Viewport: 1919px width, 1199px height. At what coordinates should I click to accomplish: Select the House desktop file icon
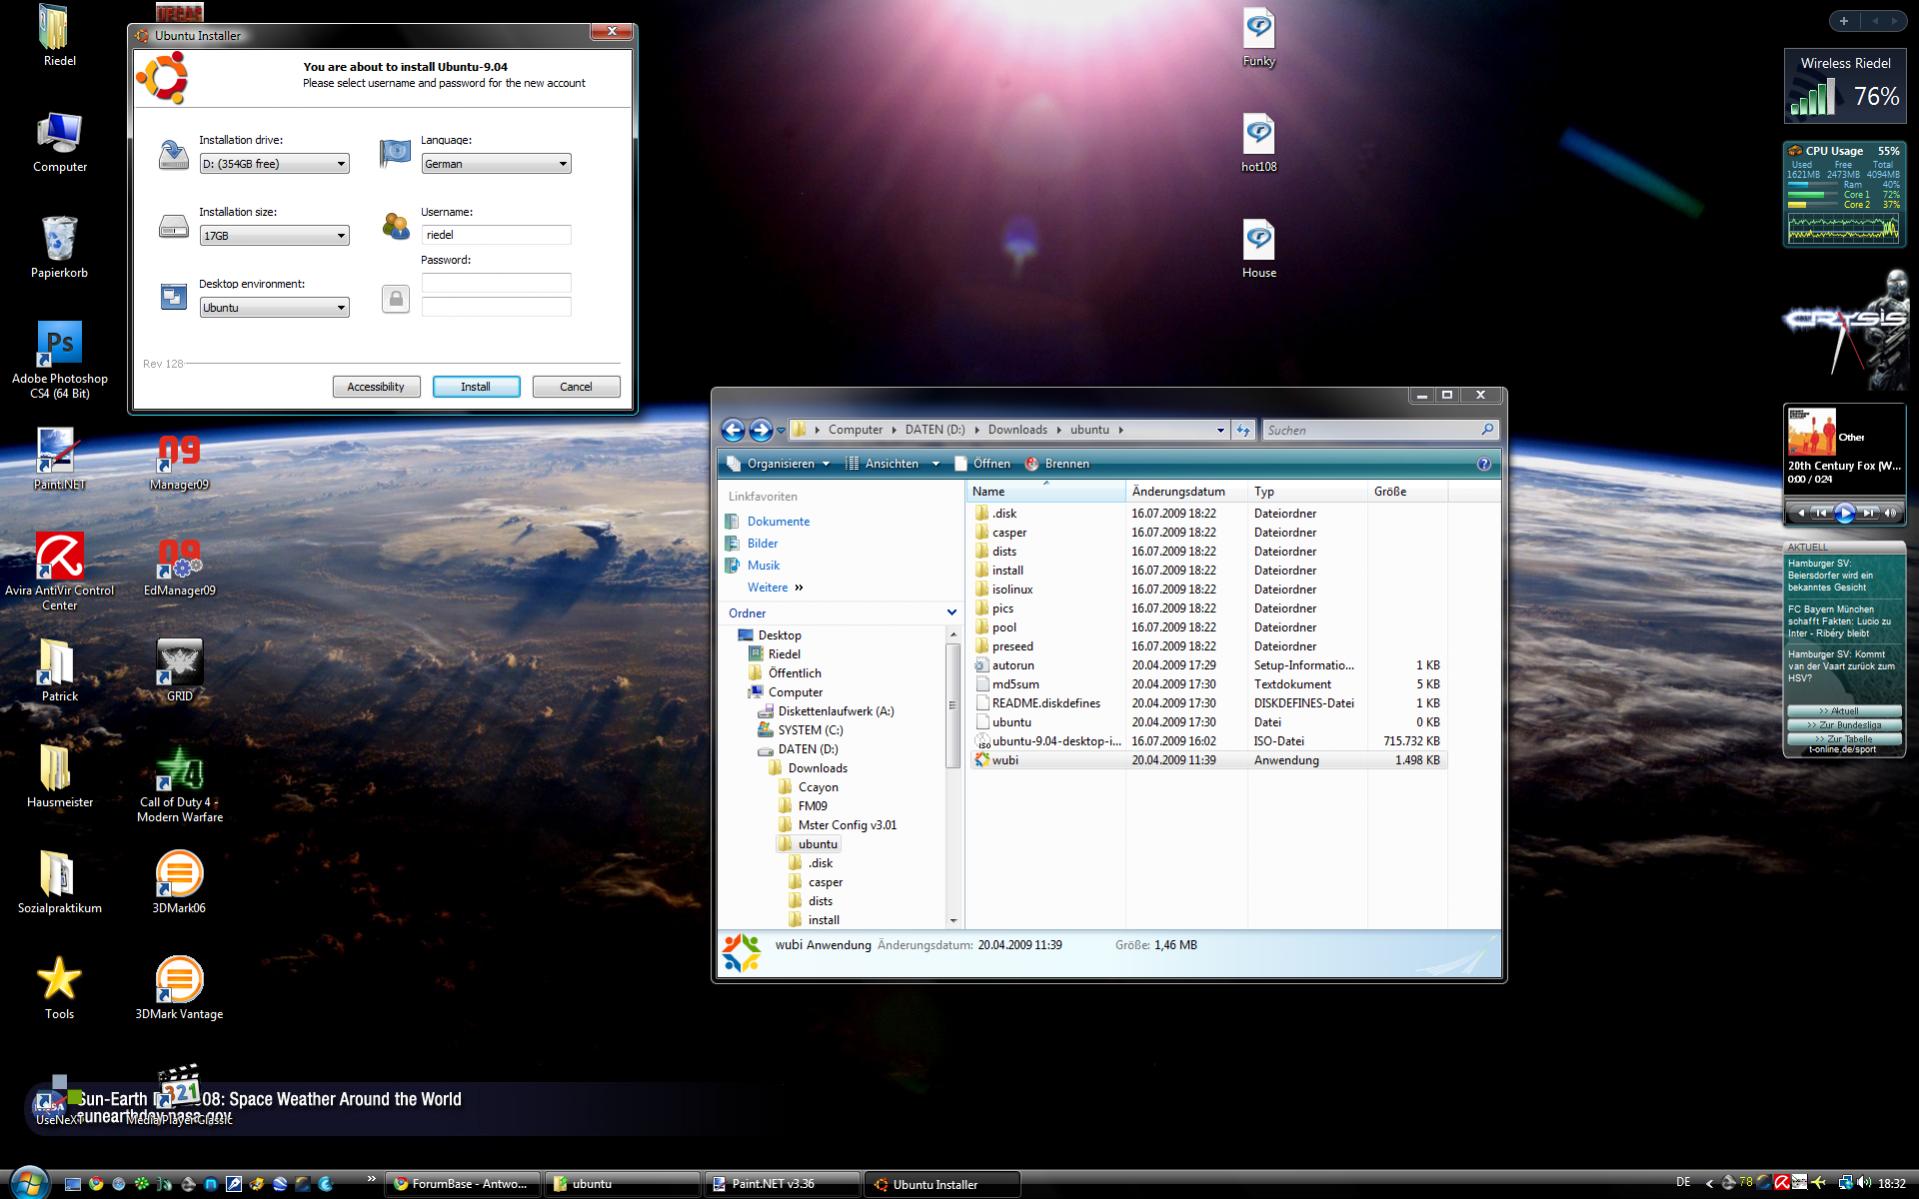click(1259, 249)
